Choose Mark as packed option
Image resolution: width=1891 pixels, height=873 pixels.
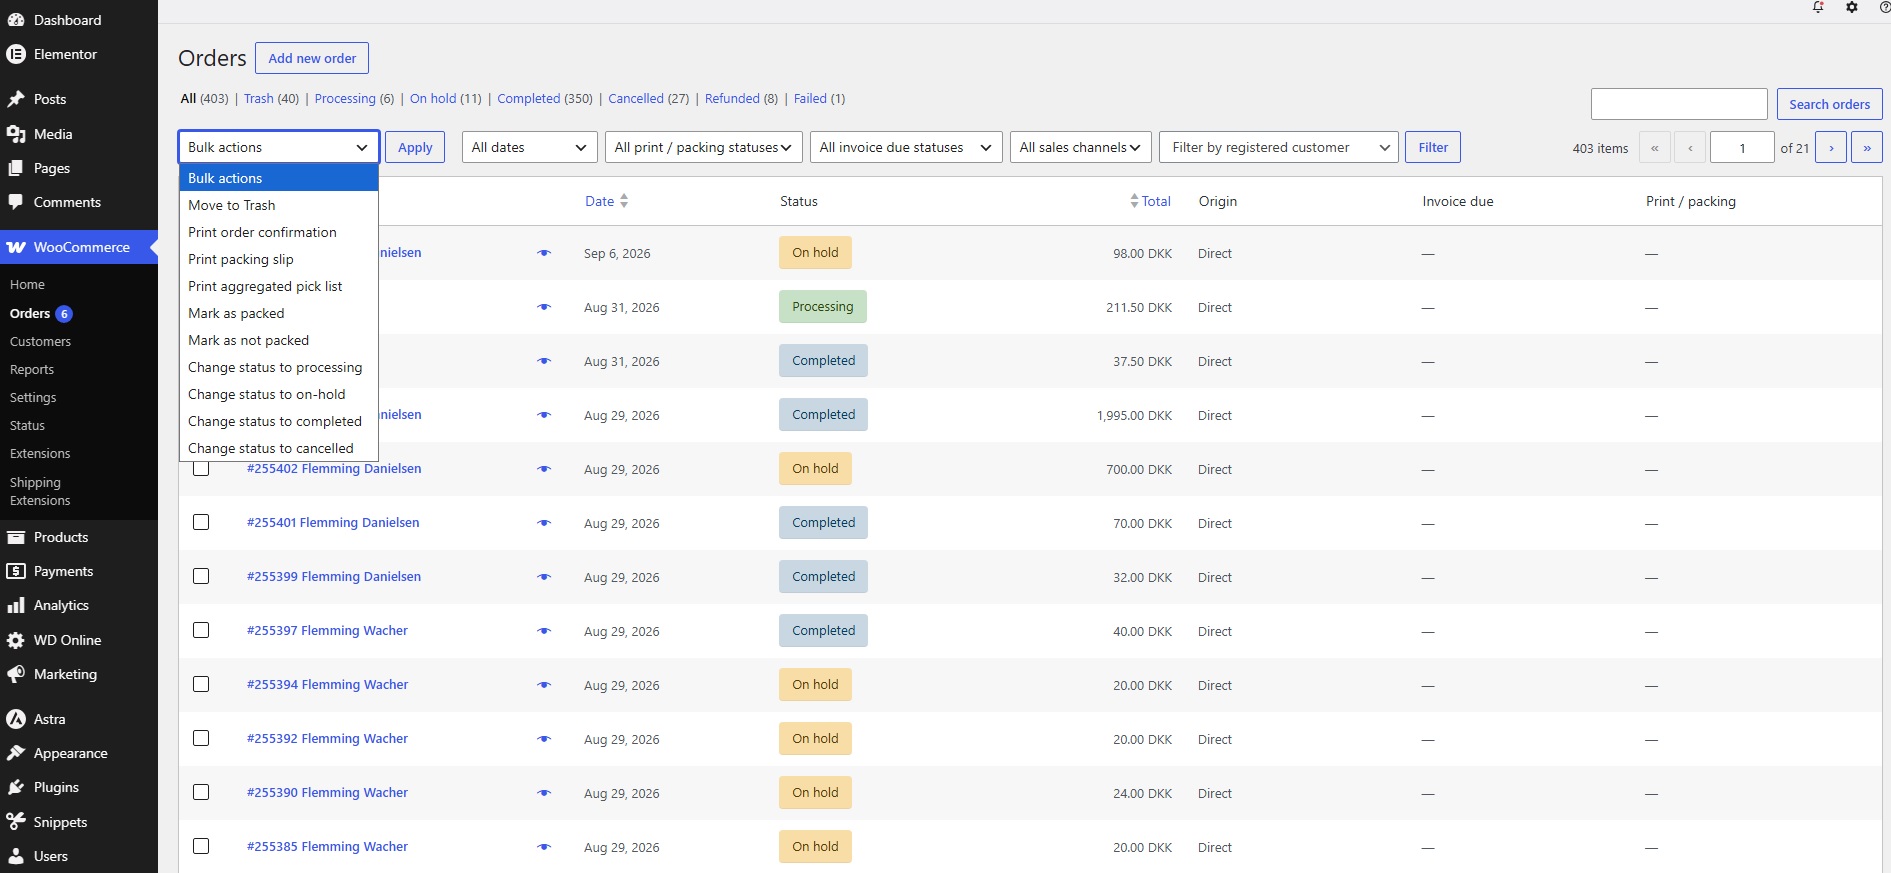[x=278, y=313]
